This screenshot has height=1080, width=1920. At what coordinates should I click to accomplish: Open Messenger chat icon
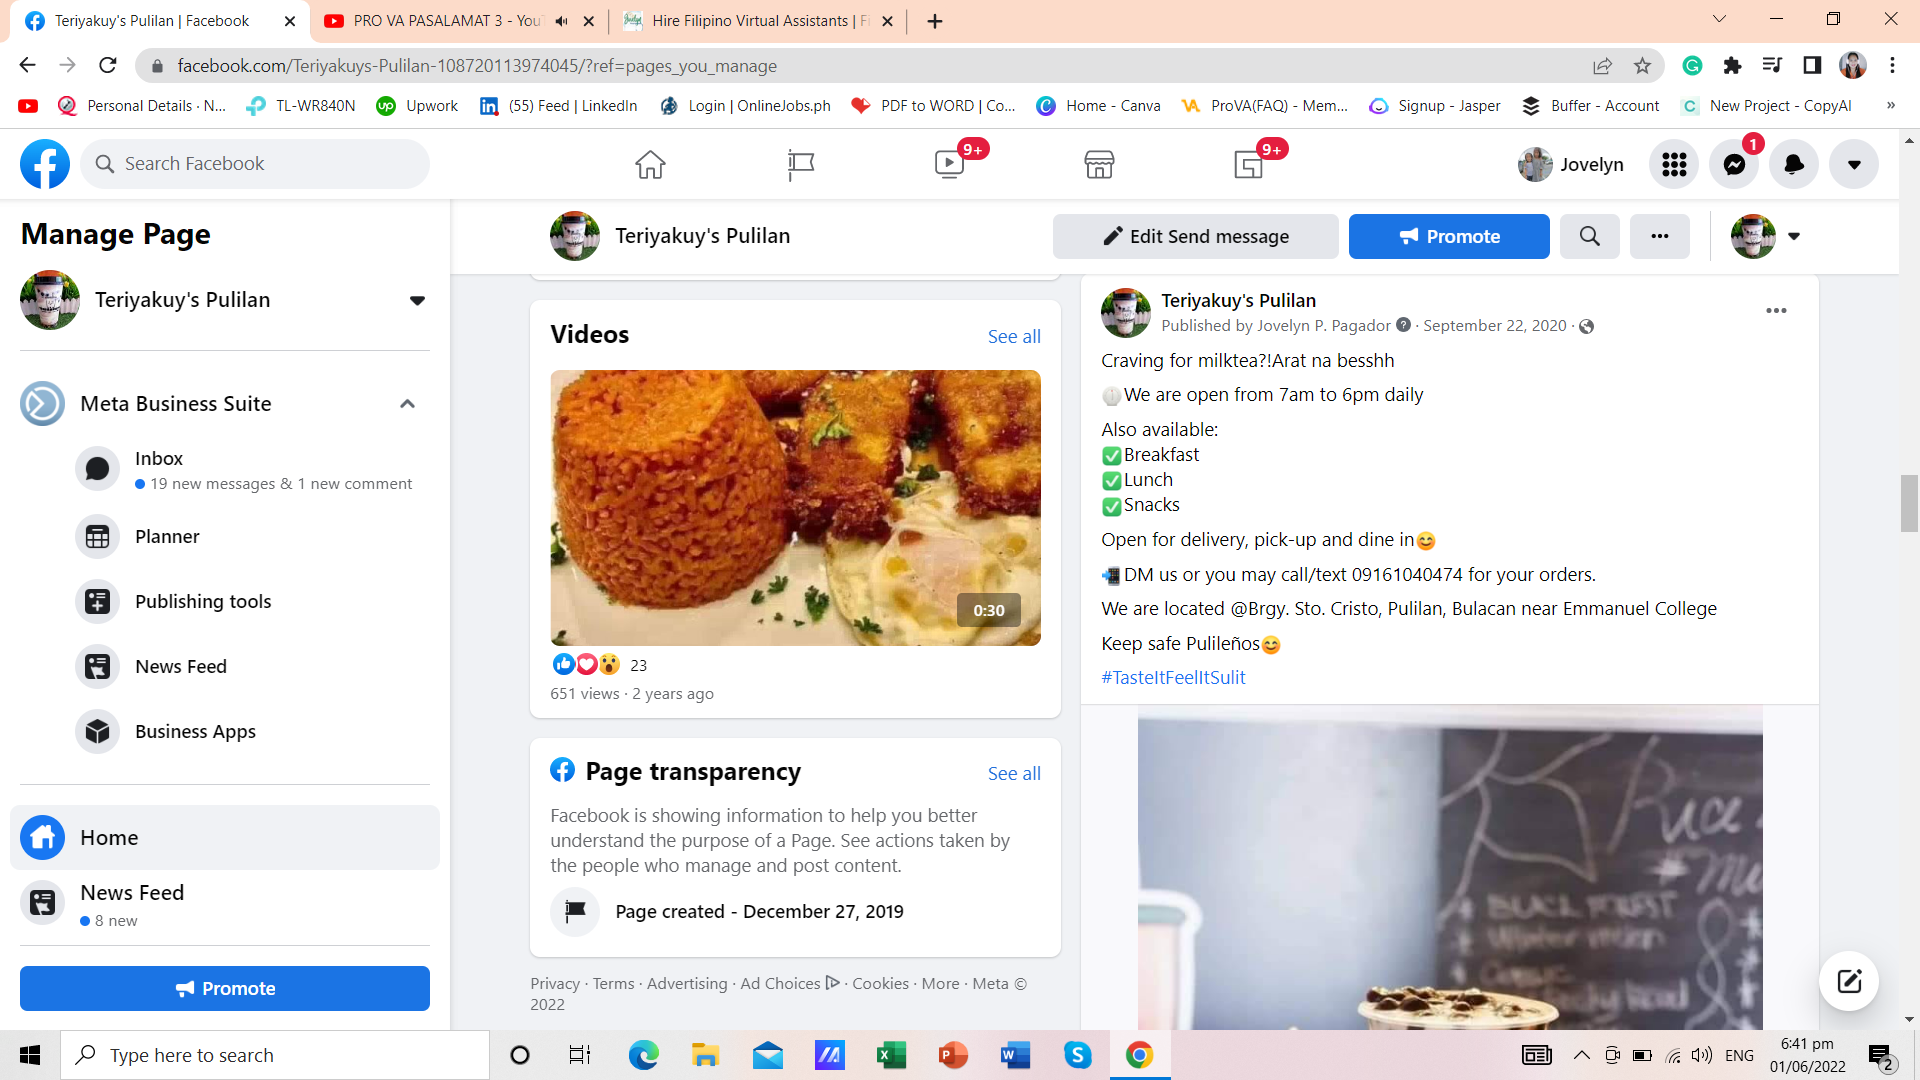tap(1734, 165)
